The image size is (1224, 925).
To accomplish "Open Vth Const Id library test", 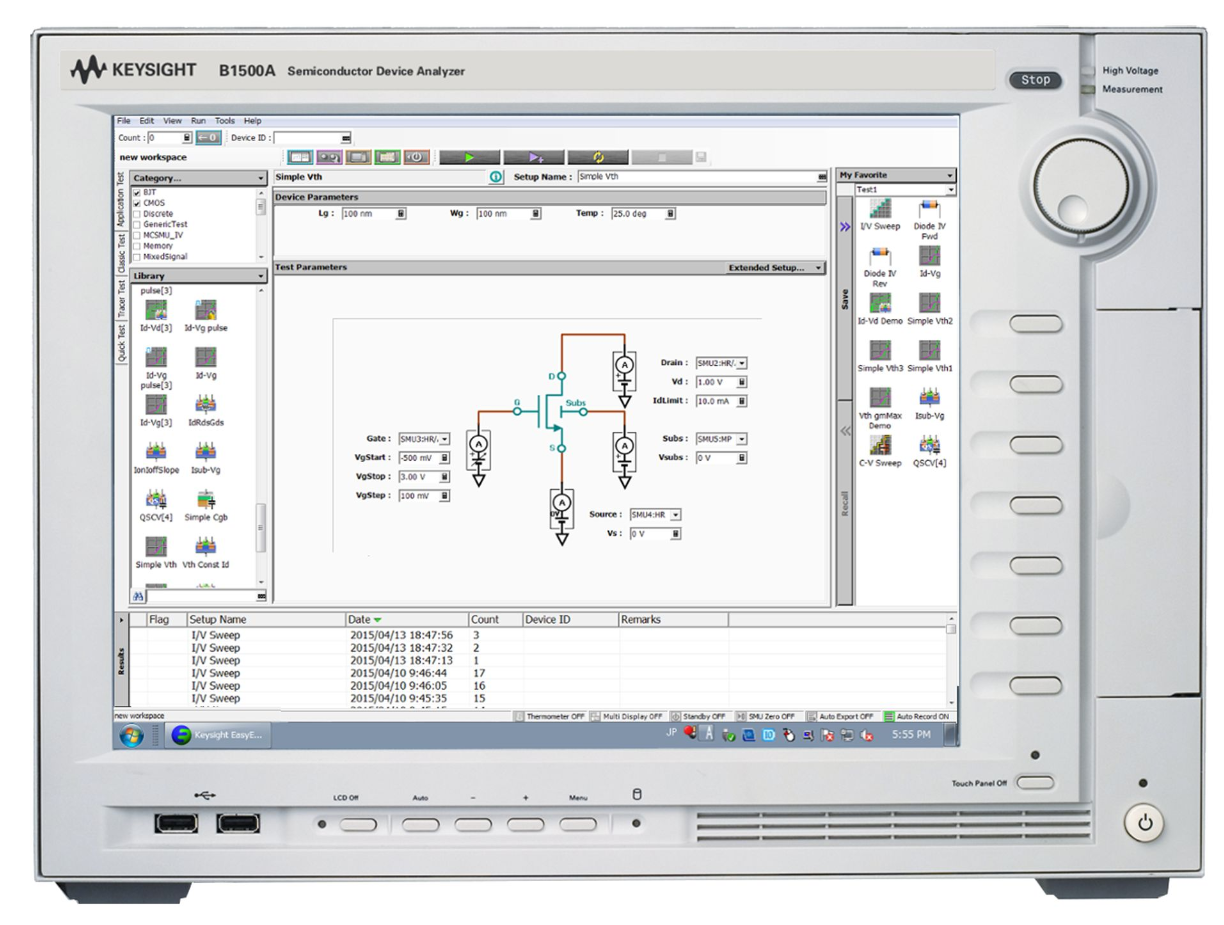I will click(206, 552).
